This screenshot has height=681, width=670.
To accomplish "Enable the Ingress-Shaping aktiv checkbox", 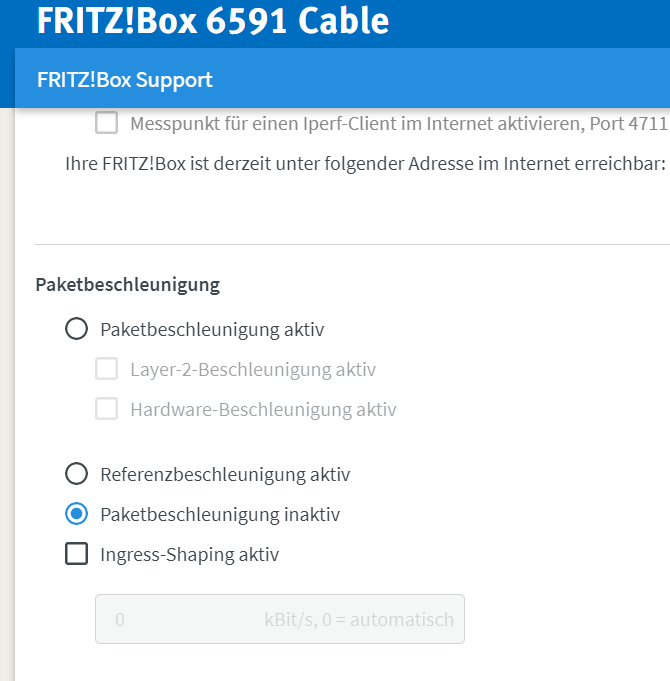I will point(77,554).
